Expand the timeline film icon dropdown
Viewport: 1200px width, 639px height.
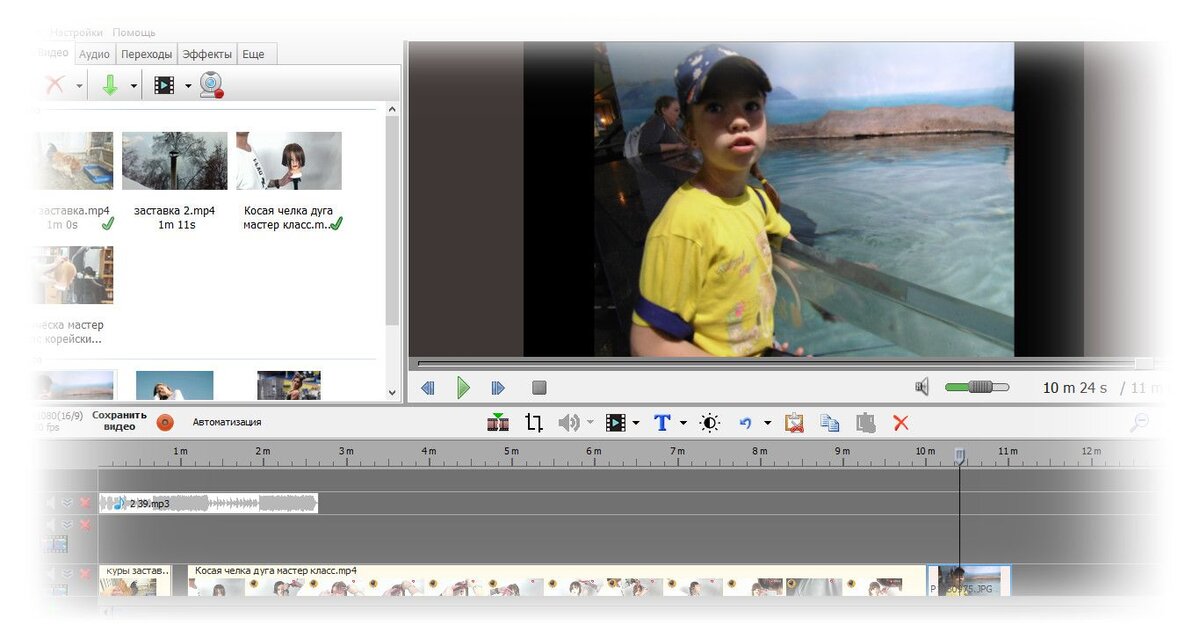tap(636, 423)
